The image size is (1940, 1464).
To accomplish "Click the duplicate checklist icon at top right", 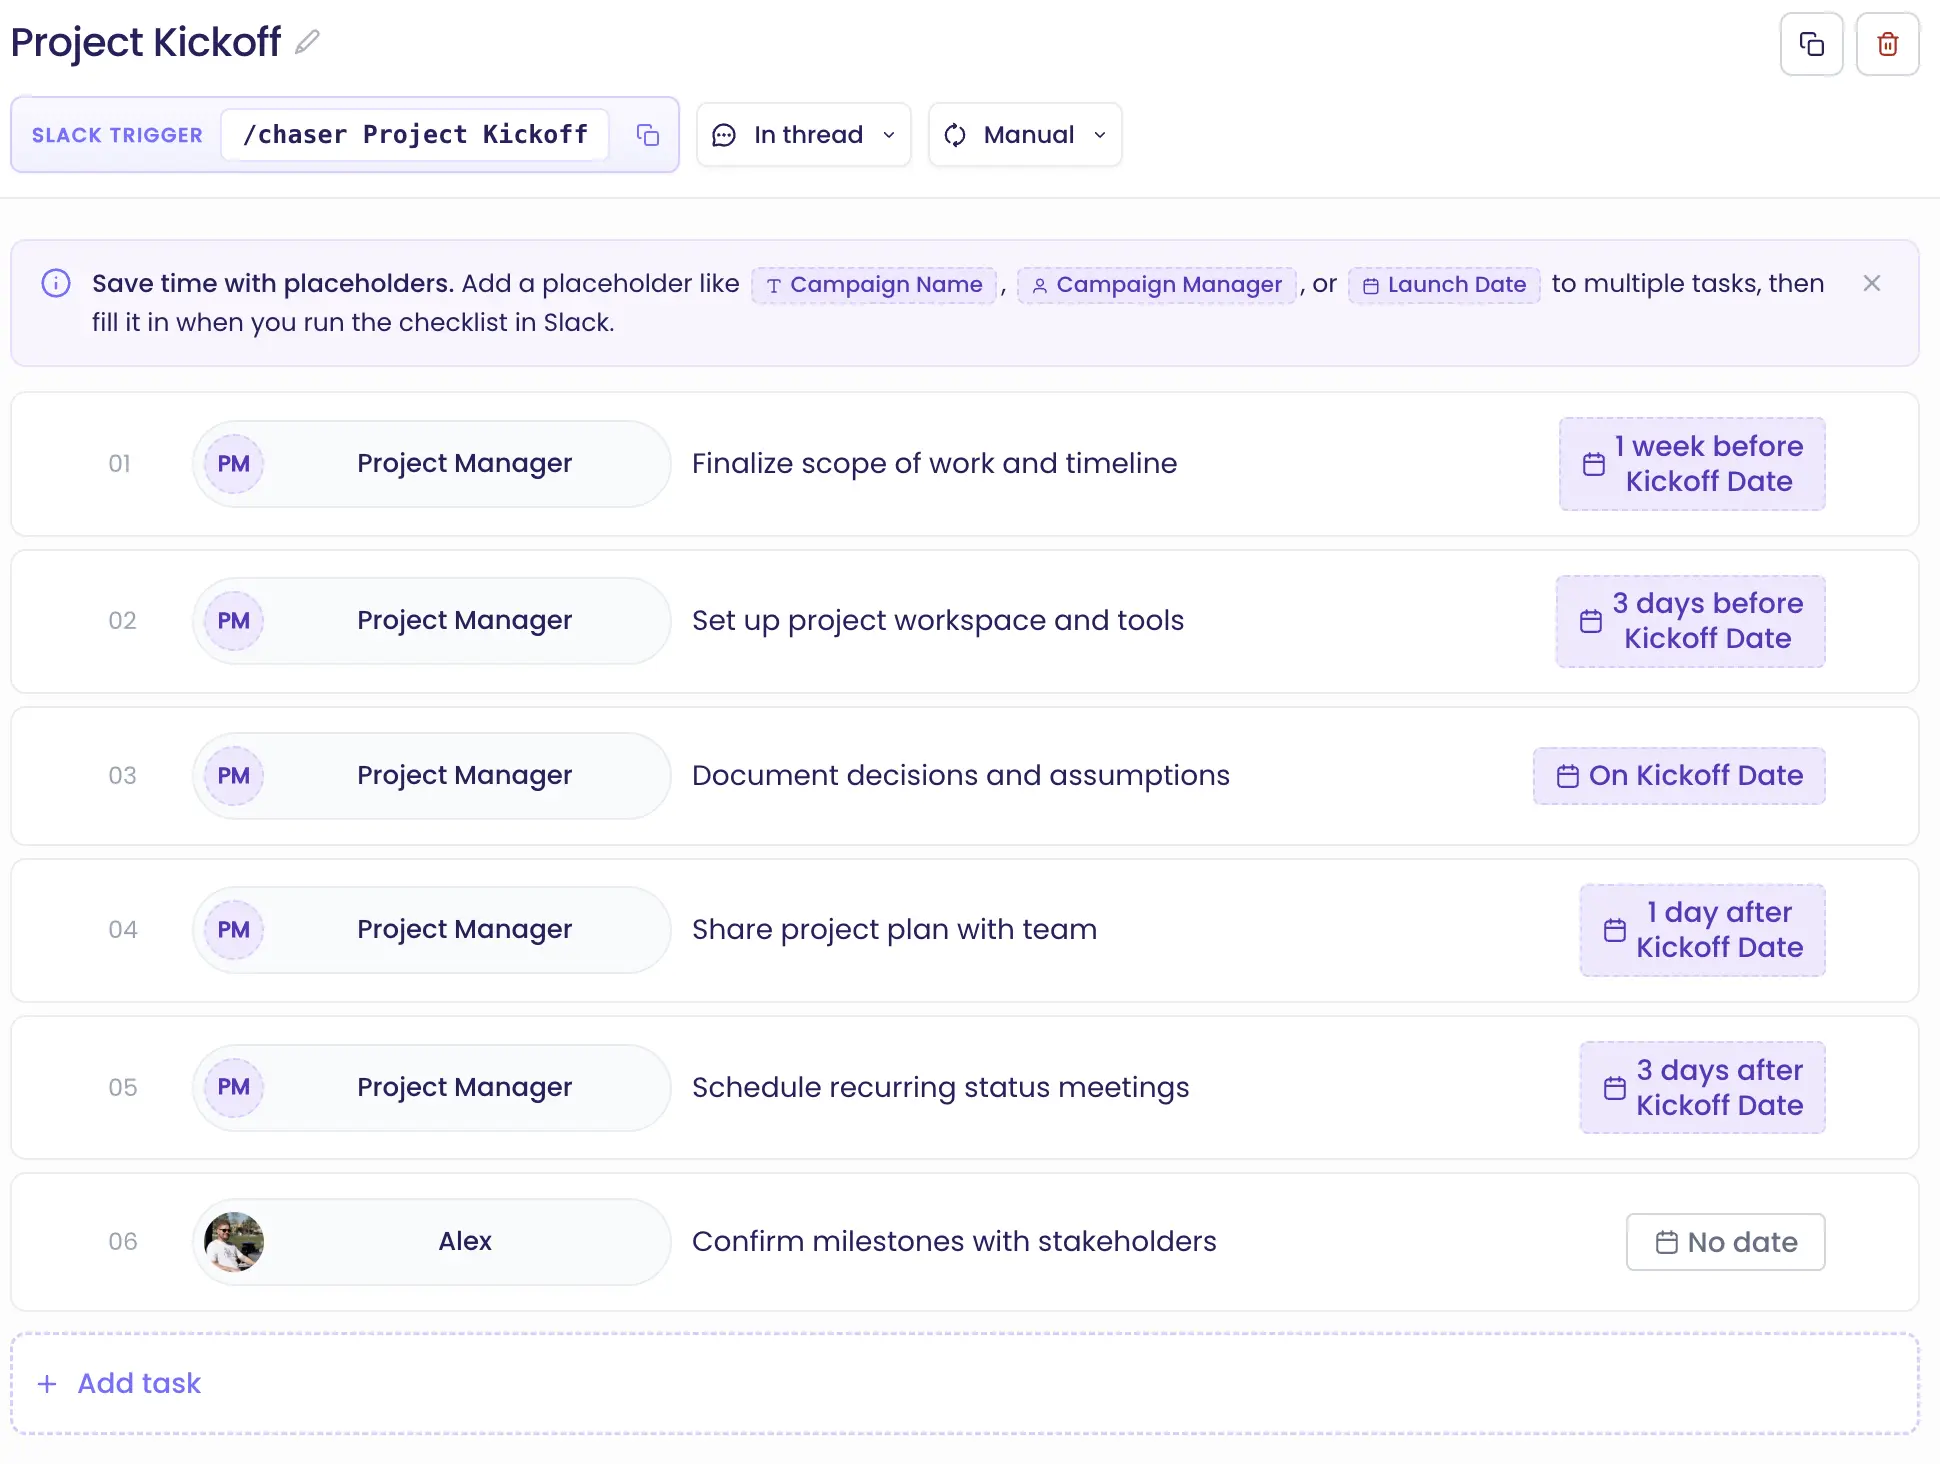I will click(1811, 44).
